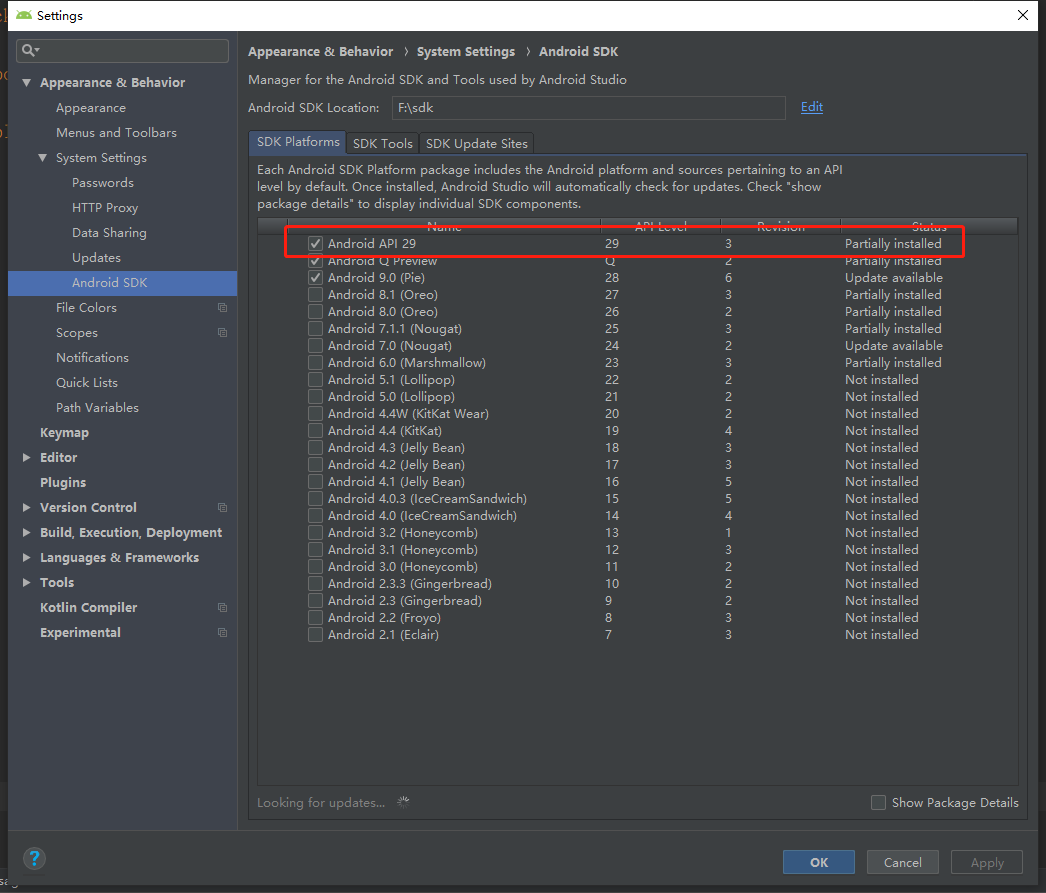Enable Show Package Details
Screen dimensions: 1046x893
[878, 802]
